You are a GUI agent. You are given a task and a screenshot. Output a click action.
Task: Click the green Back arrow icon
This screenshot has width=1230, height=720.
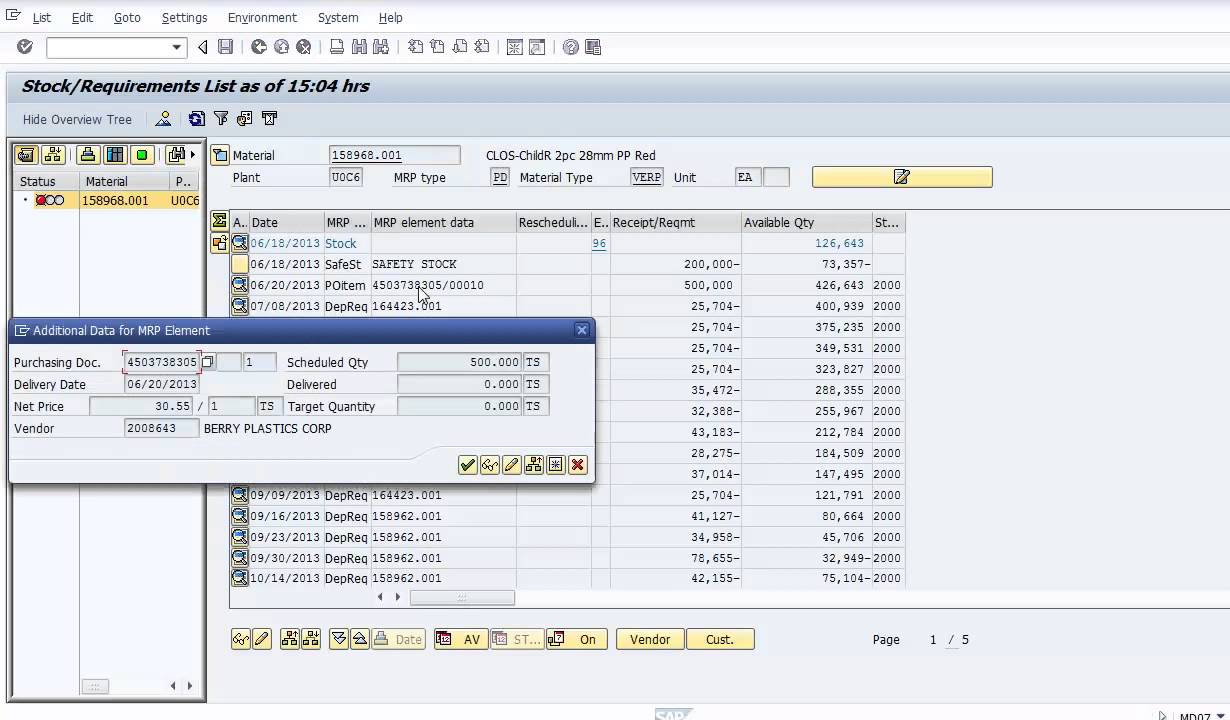(259, 47)
